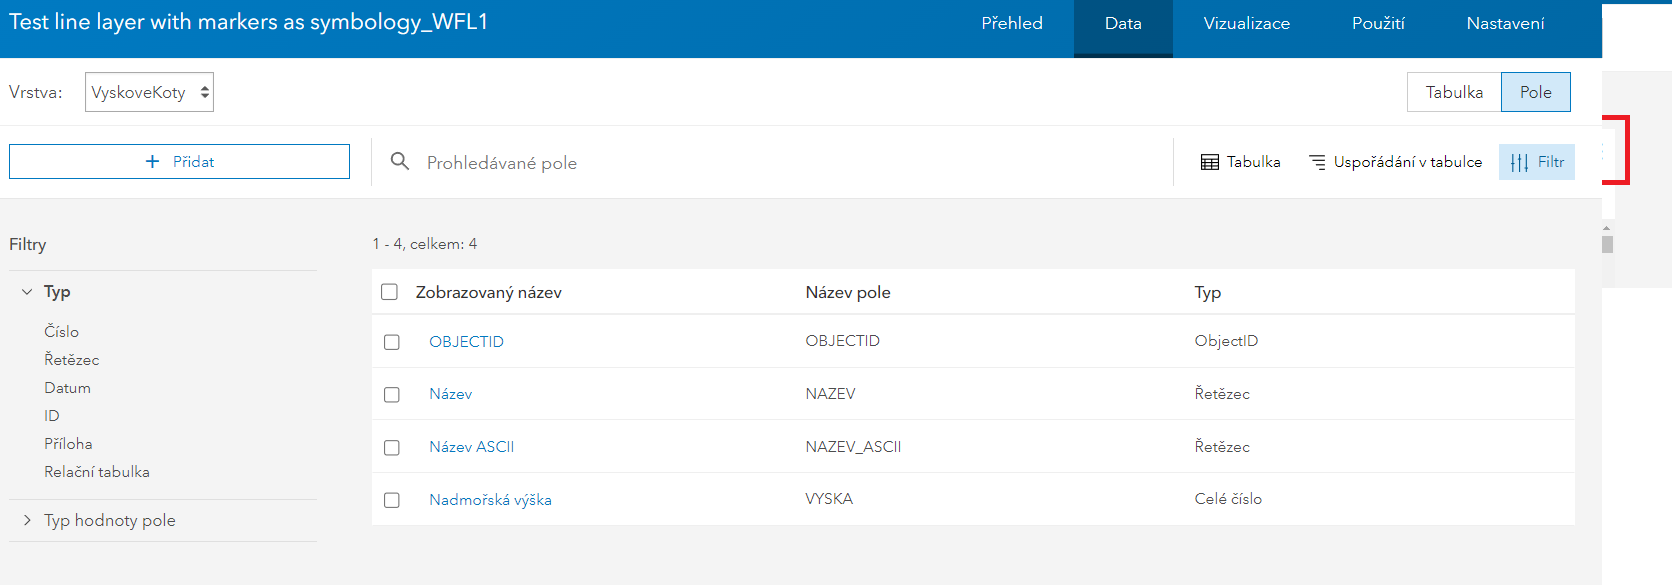The height and width of the screenshot is (585, 1672).
Task: Filter by Příloha type
Action: click(68, 443)
